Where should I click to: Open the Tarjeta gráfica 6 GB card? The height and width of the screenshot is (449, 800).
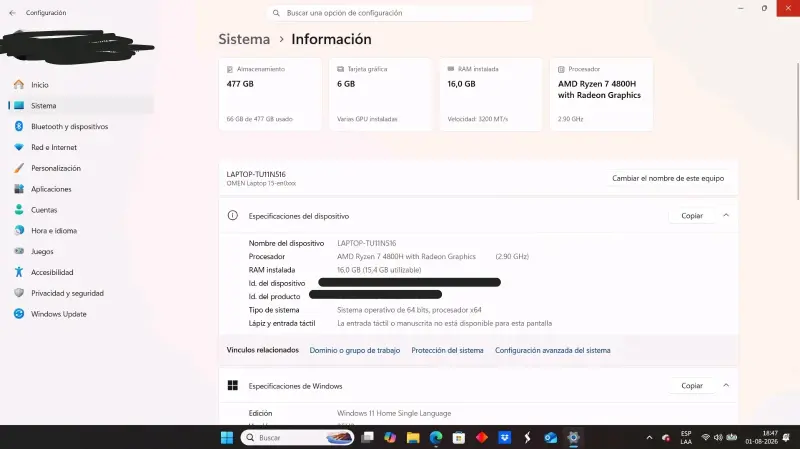381,94
